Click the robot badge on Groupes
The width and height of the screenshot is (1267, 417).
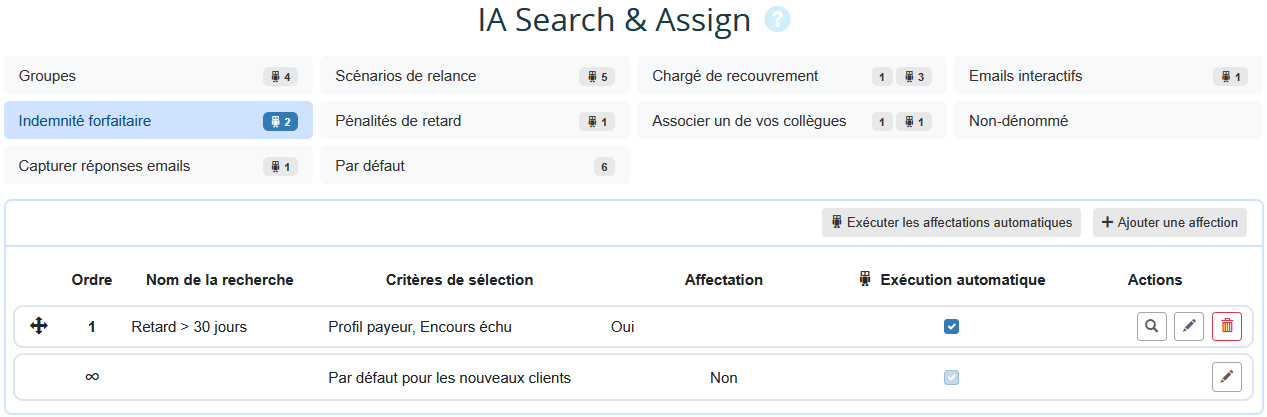click(280, 76)
